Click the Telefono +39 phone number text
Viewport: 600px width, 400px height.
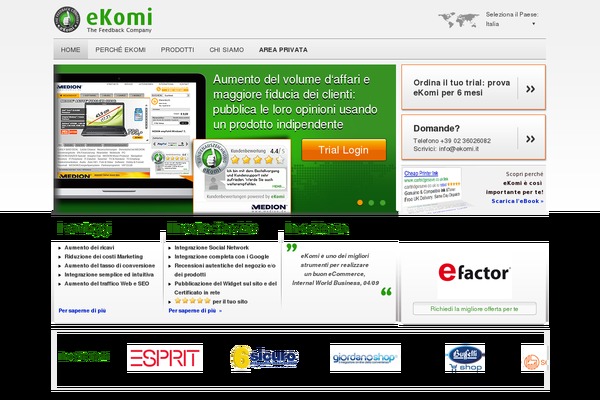tap(452, 140)
